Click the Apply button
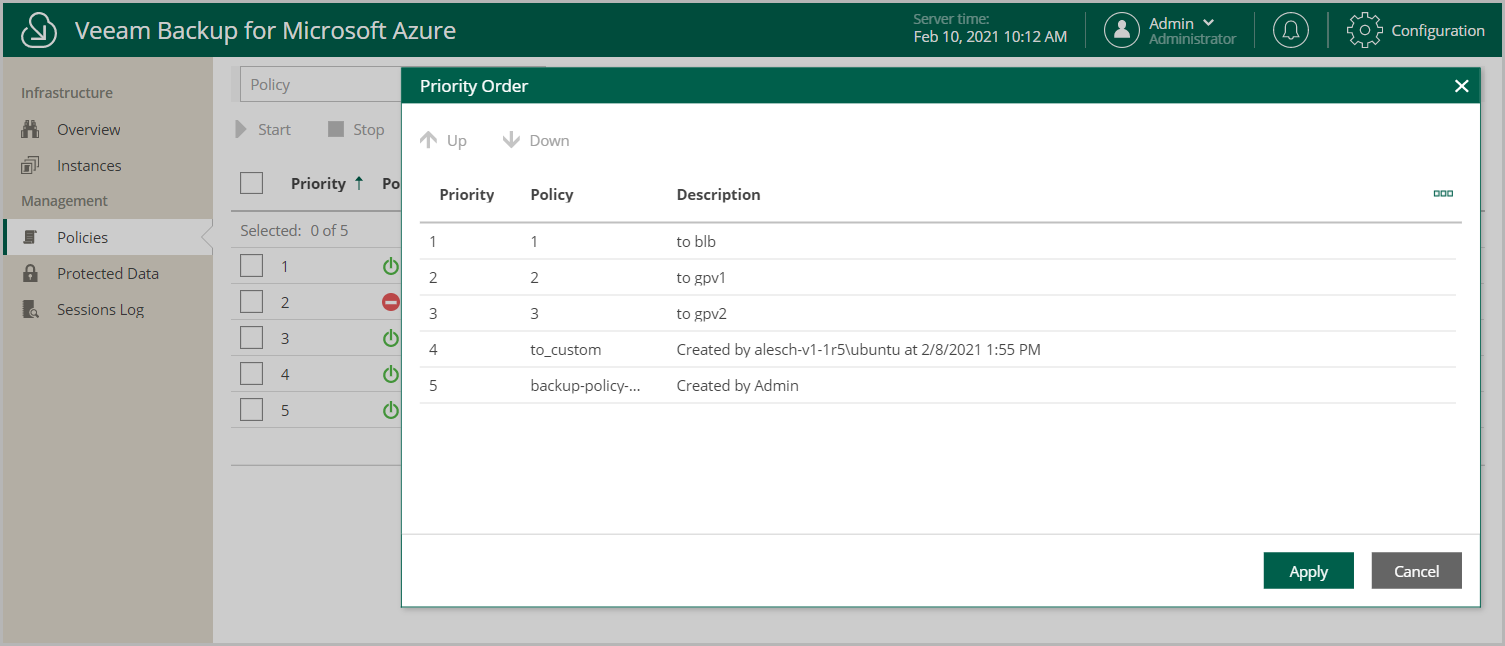 [x=1308, y=571]
